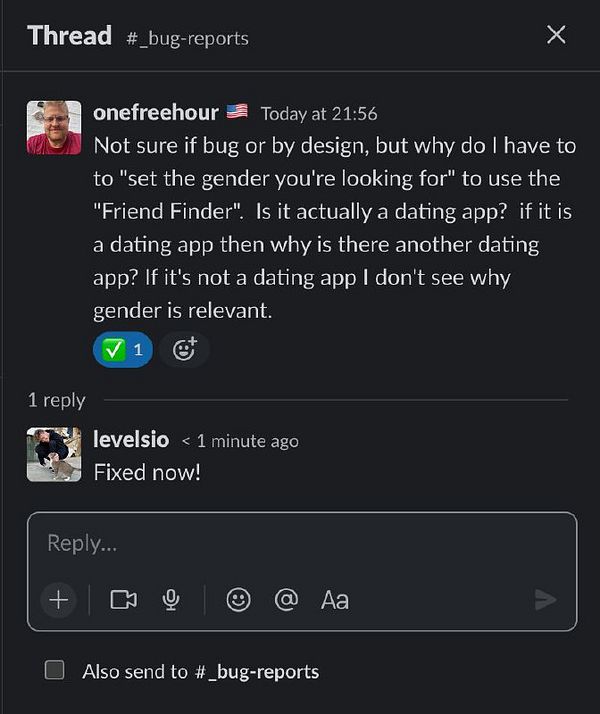Click the @ mention icon

pos(286,599)
